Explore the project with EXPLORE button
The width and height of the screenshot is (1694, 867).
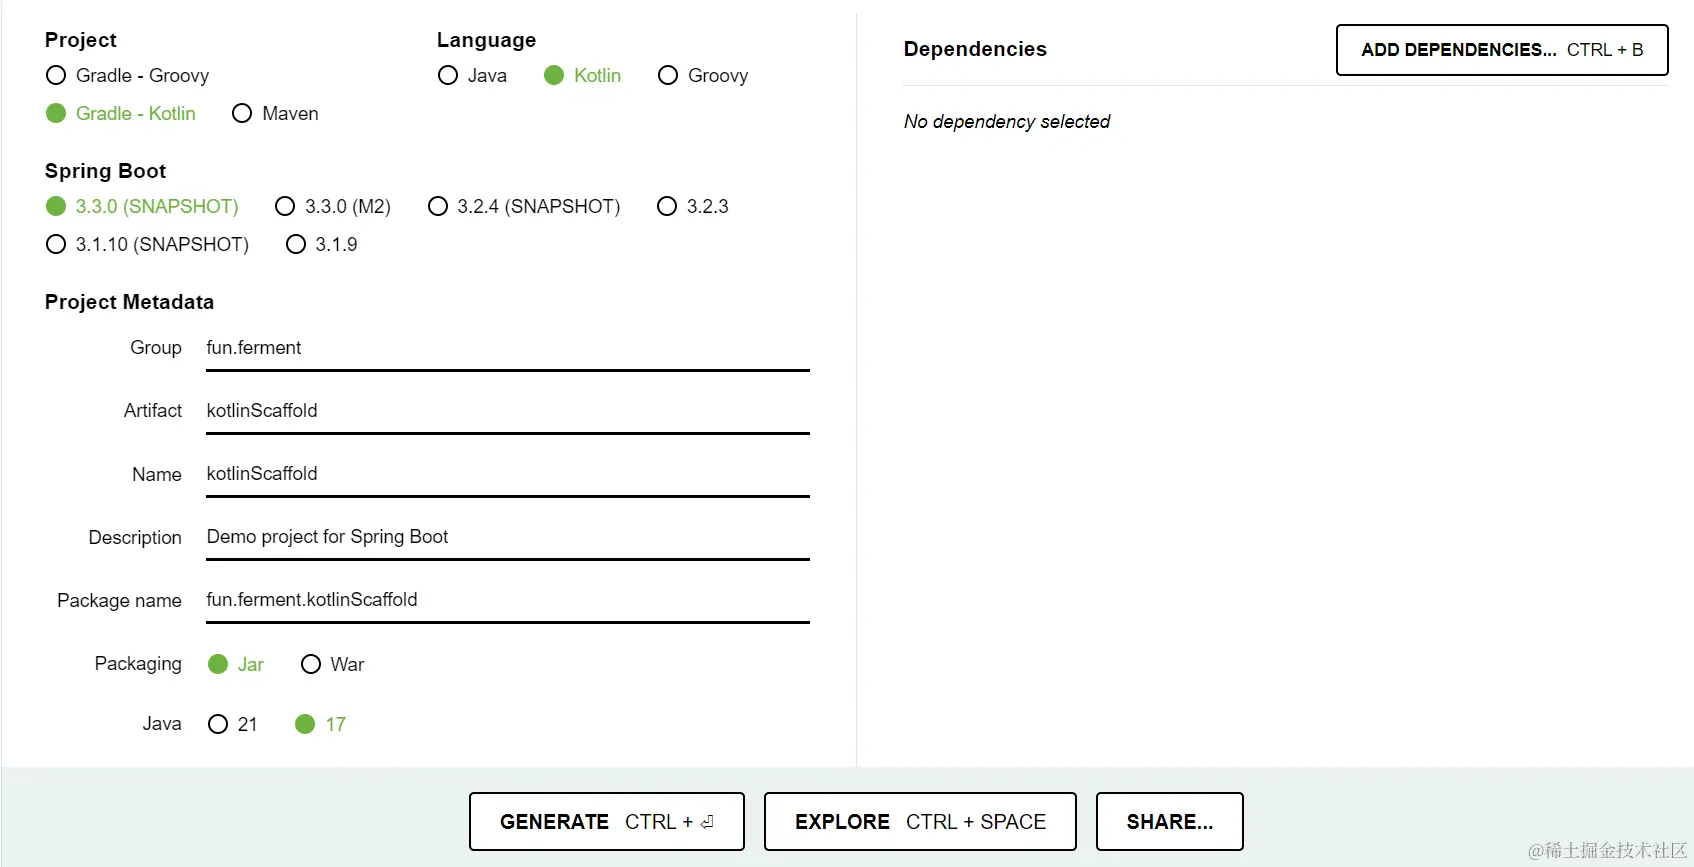[x=920, y=822]
